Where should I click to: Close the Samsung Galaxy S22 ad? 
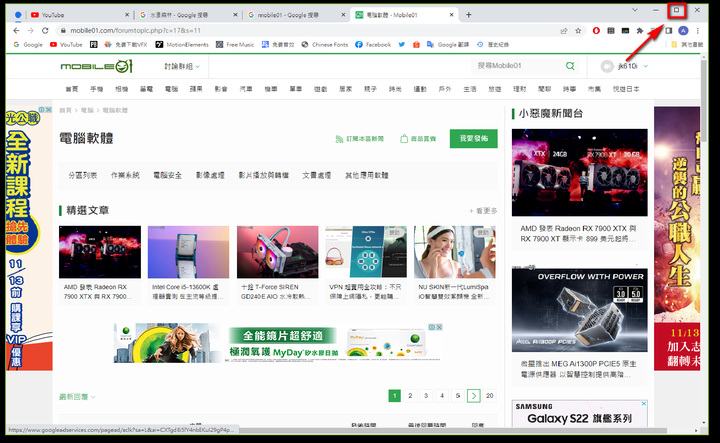coord(644,404)
